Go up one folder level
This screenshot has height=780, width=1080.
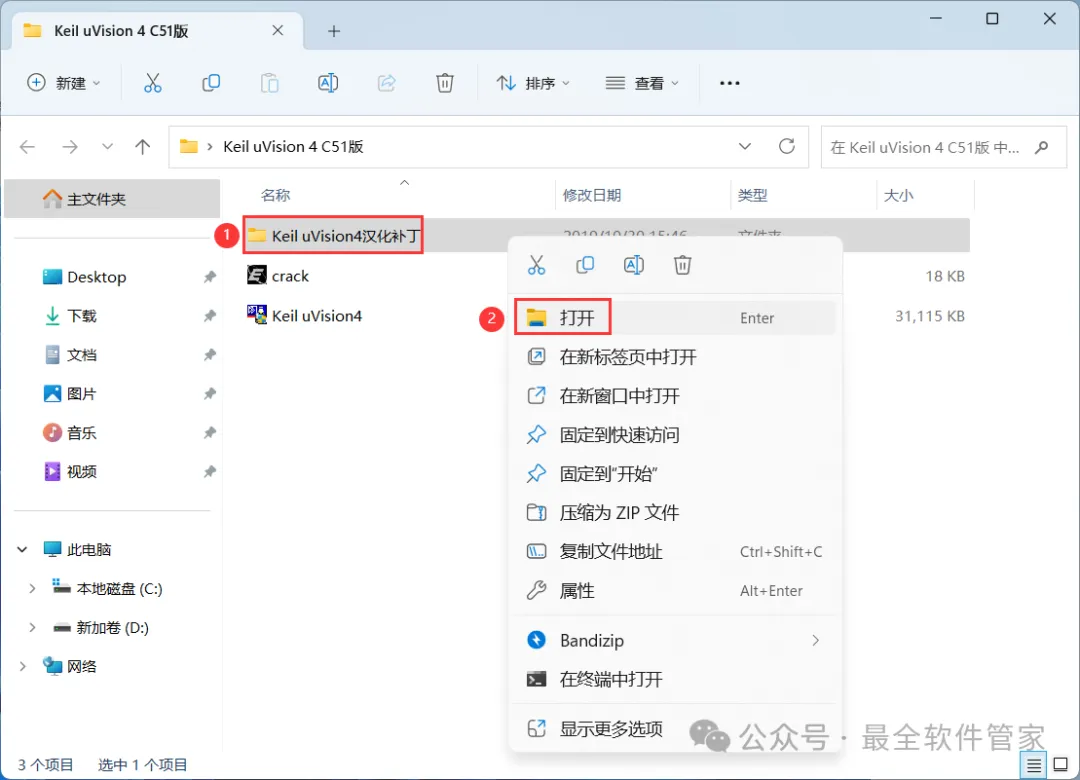[143, 147]
